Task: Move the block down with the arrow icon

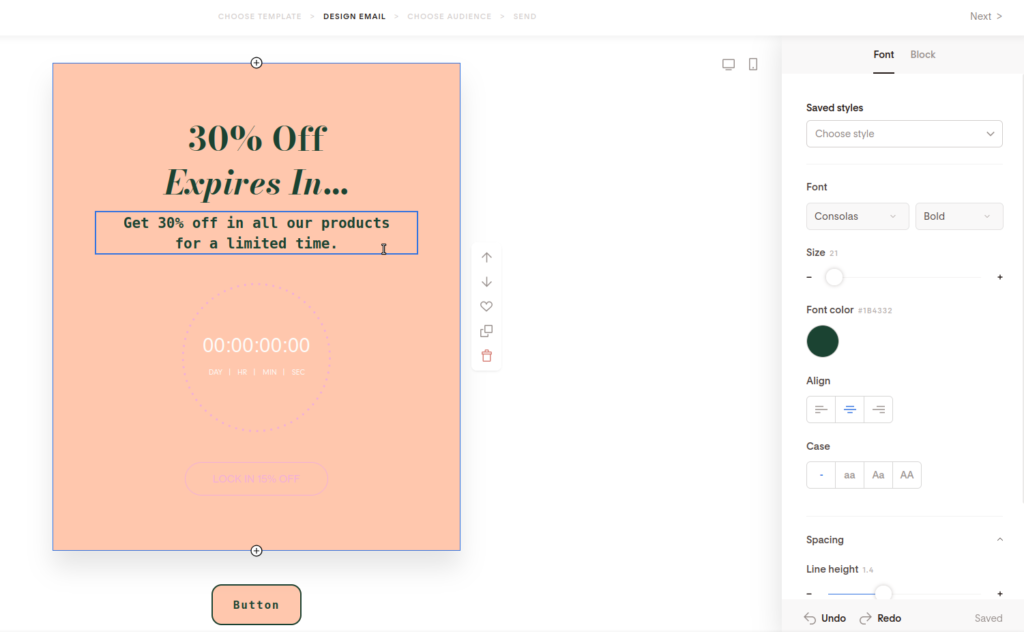Action: pos(487,282)
